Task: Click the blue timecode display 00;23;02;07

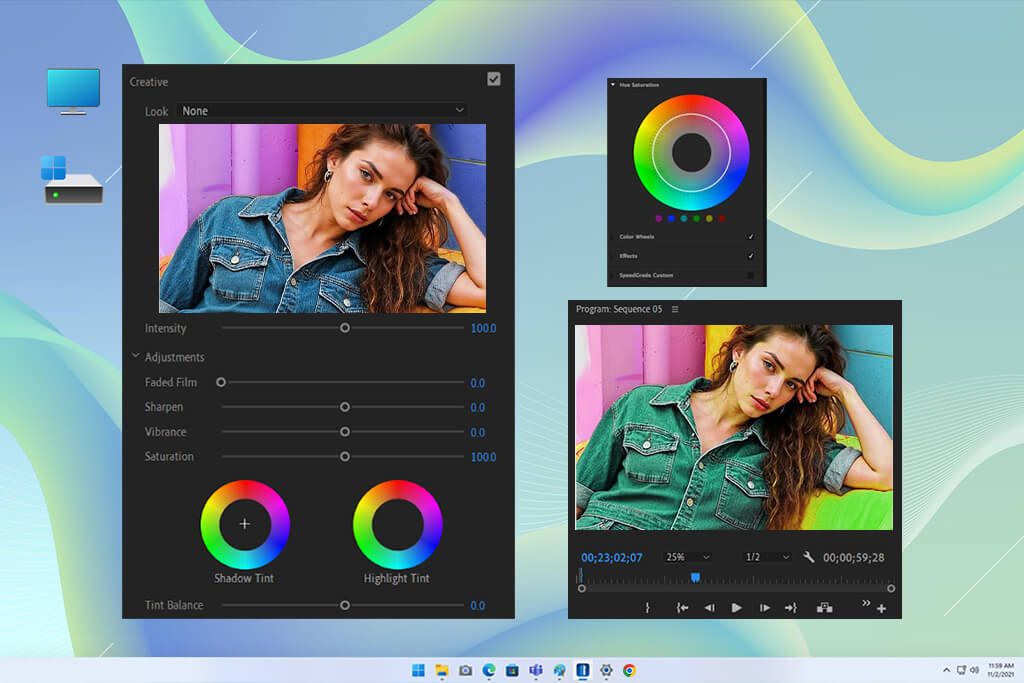Action: [x=610, y=557]
